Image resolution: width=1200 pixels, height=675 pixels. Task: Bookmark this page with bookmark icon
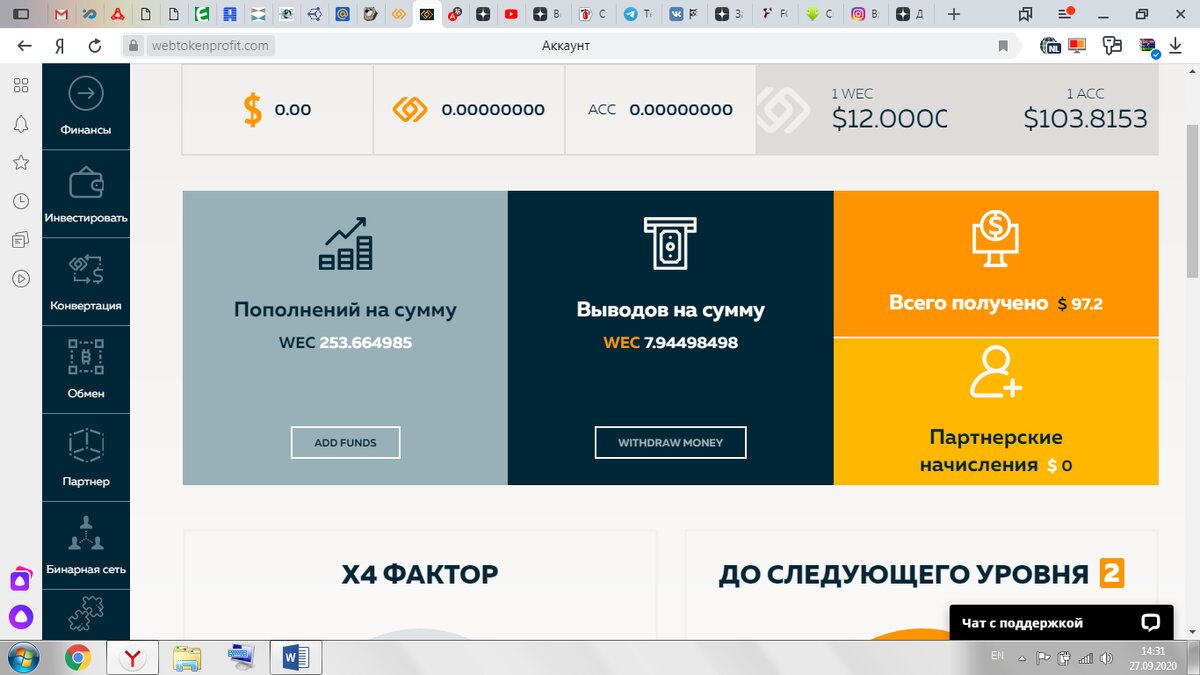1003,46
